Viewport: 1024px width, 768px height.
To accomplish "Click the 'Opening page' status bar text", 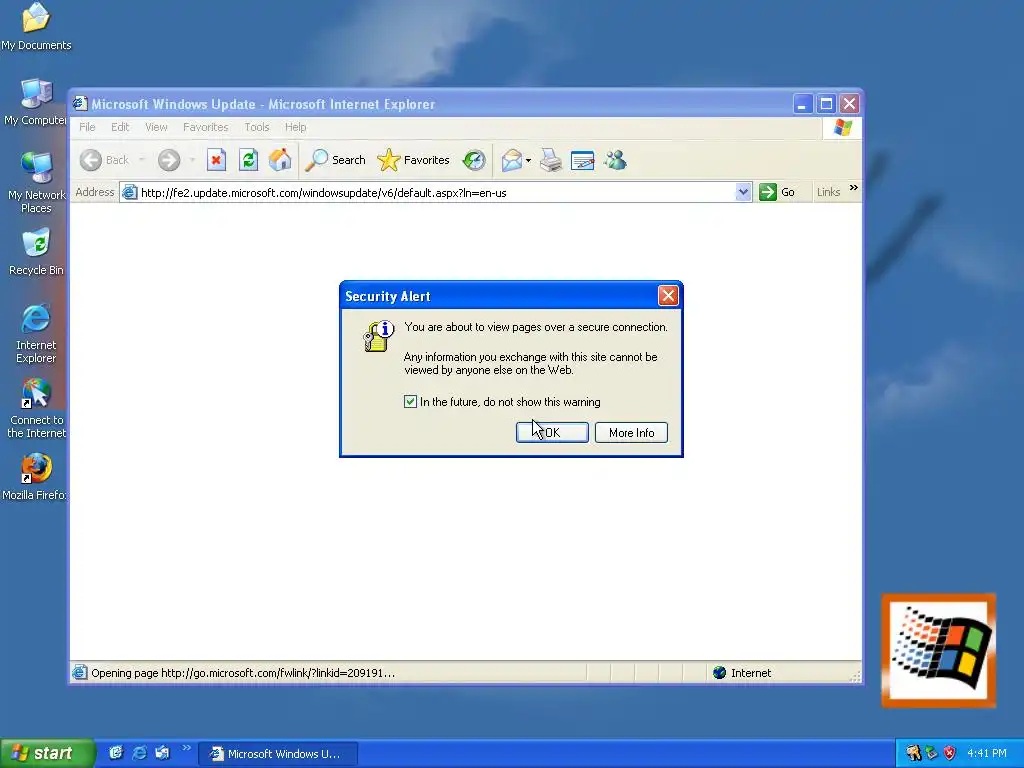I will [x=243, y=673].
